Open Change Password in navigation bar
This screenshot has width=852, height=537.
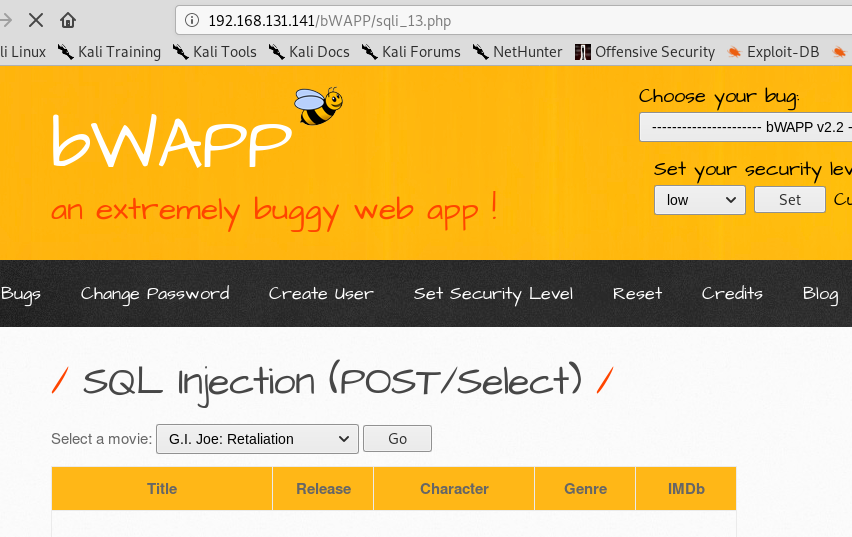point(155,294)
